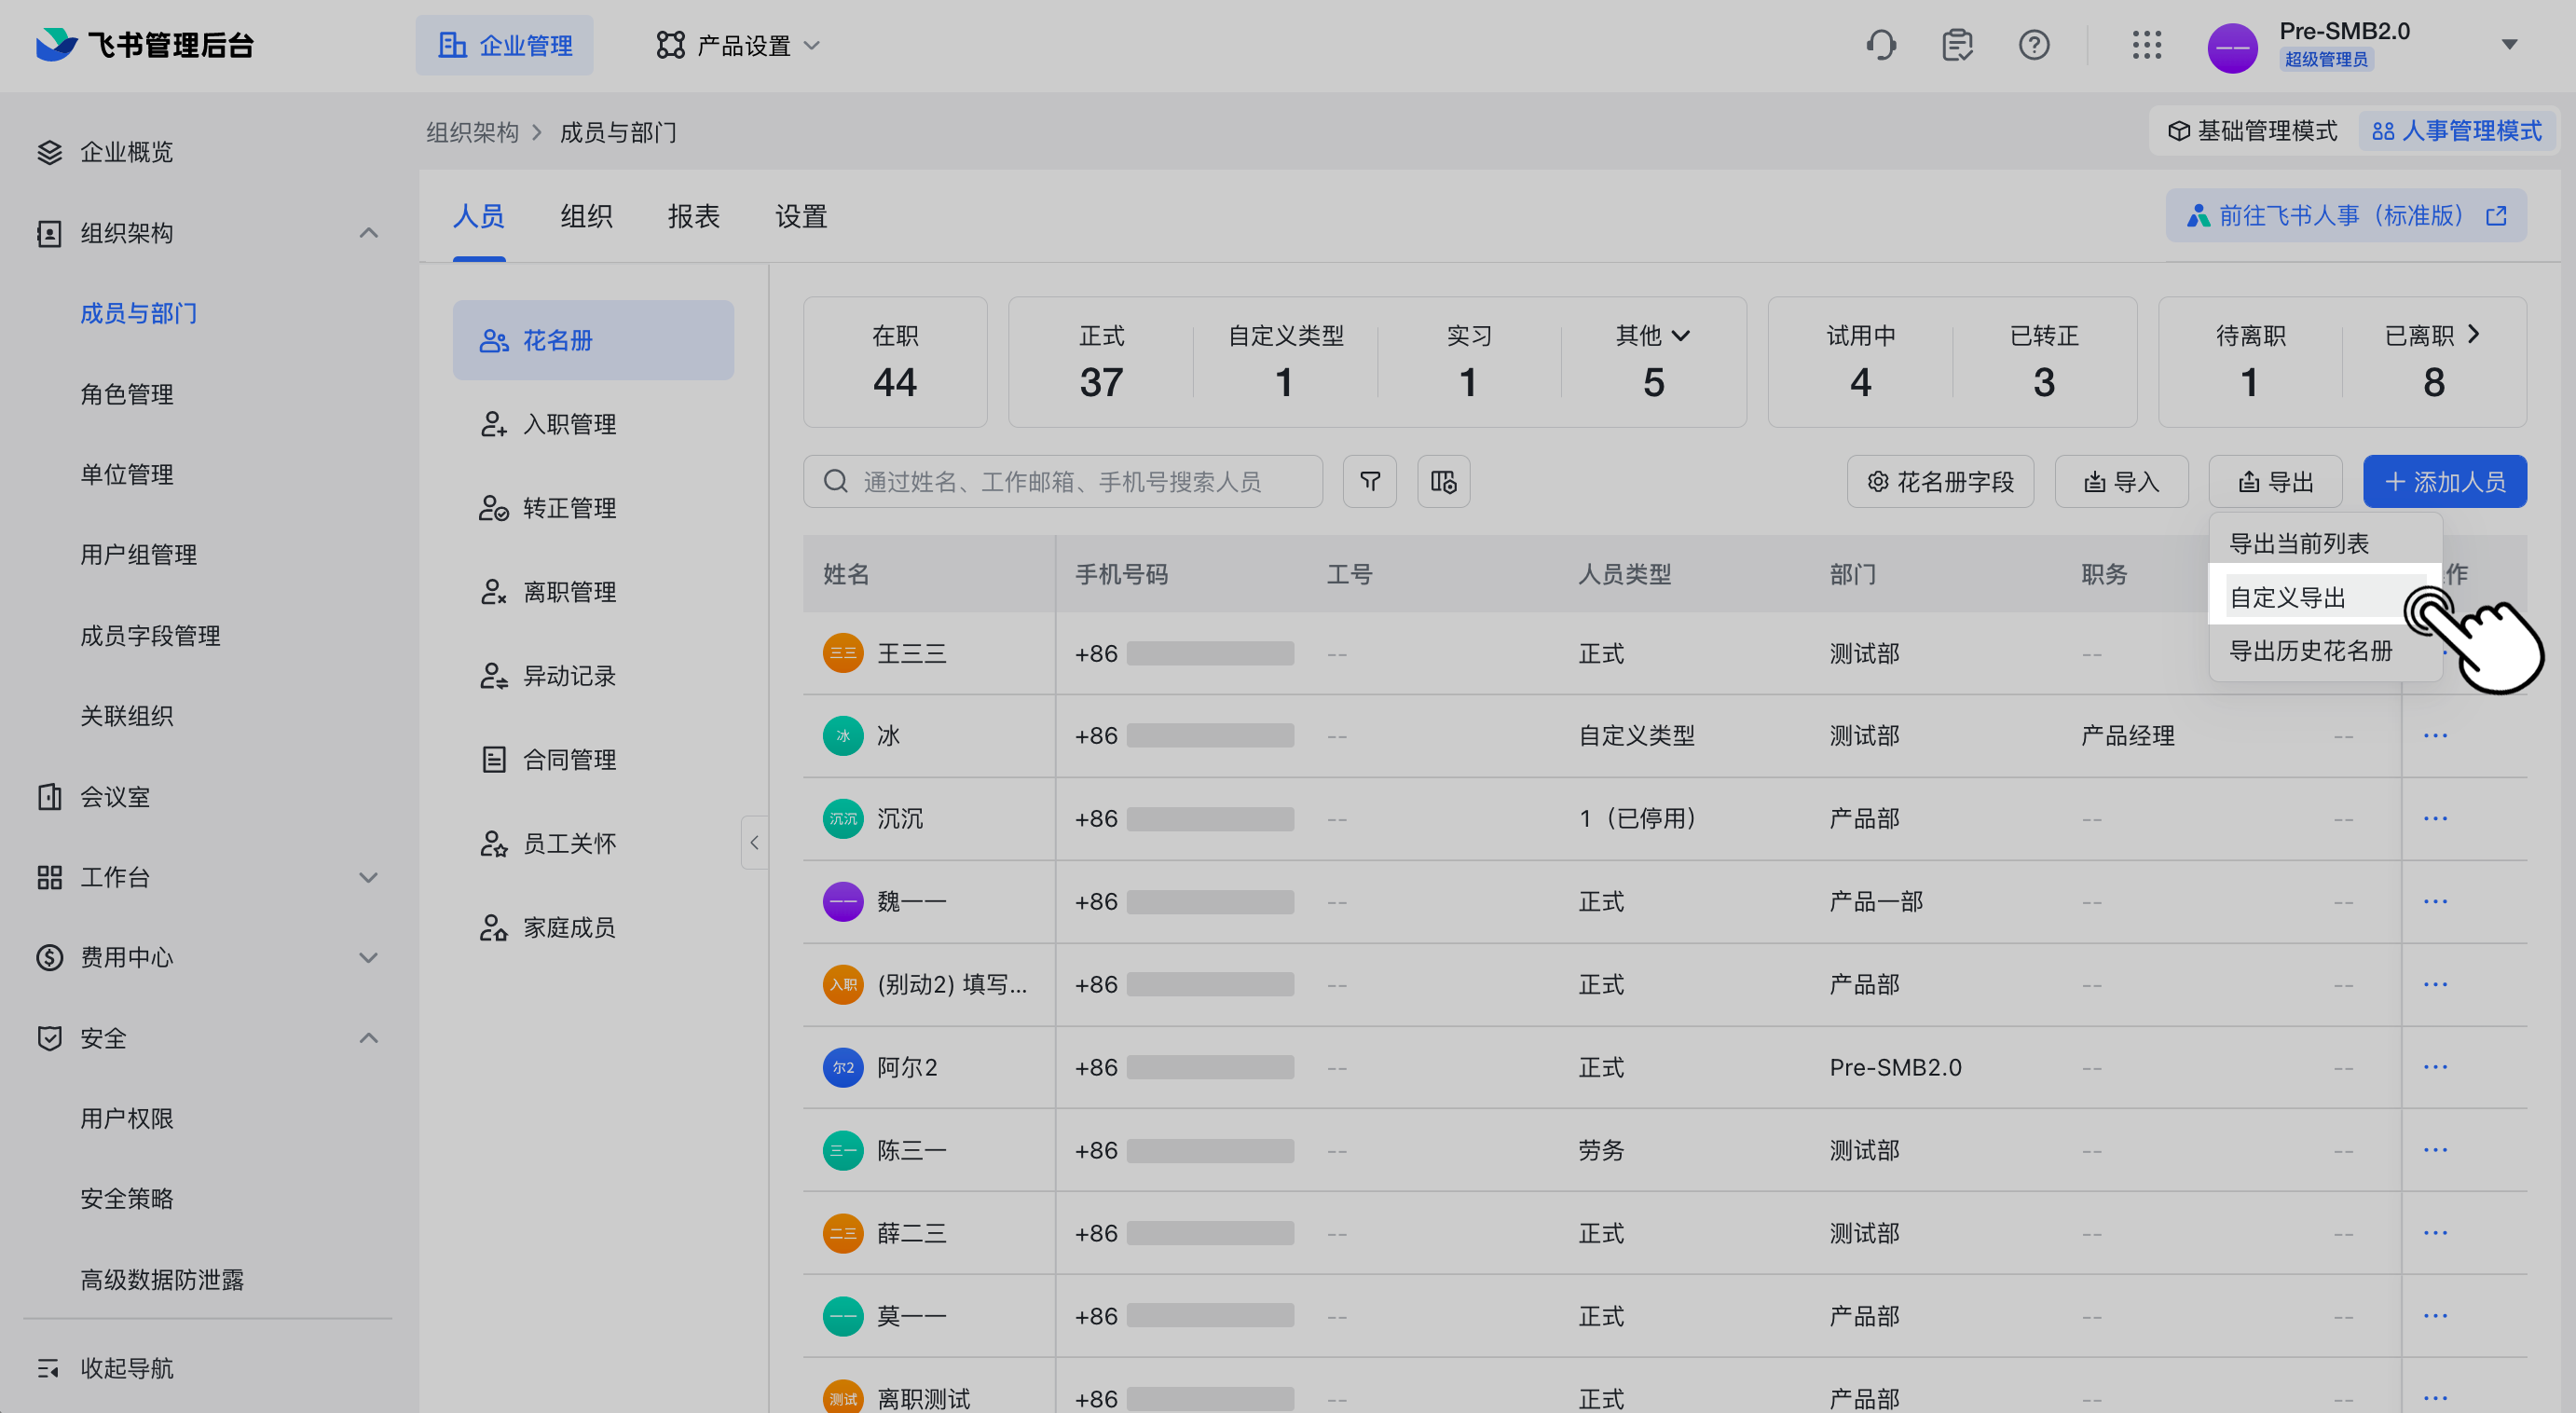
Task: Click the purple user avatar in header
Action: [2232, 47]
